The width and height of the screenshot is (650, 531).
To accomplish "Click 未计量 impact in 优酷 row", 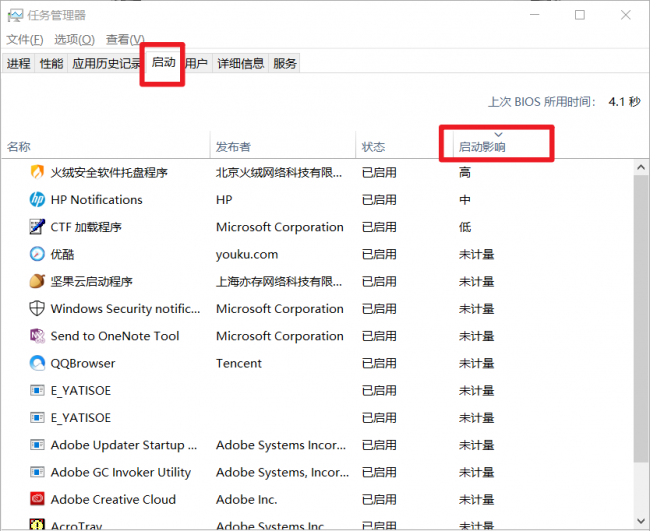I will [x=476, y=255].
